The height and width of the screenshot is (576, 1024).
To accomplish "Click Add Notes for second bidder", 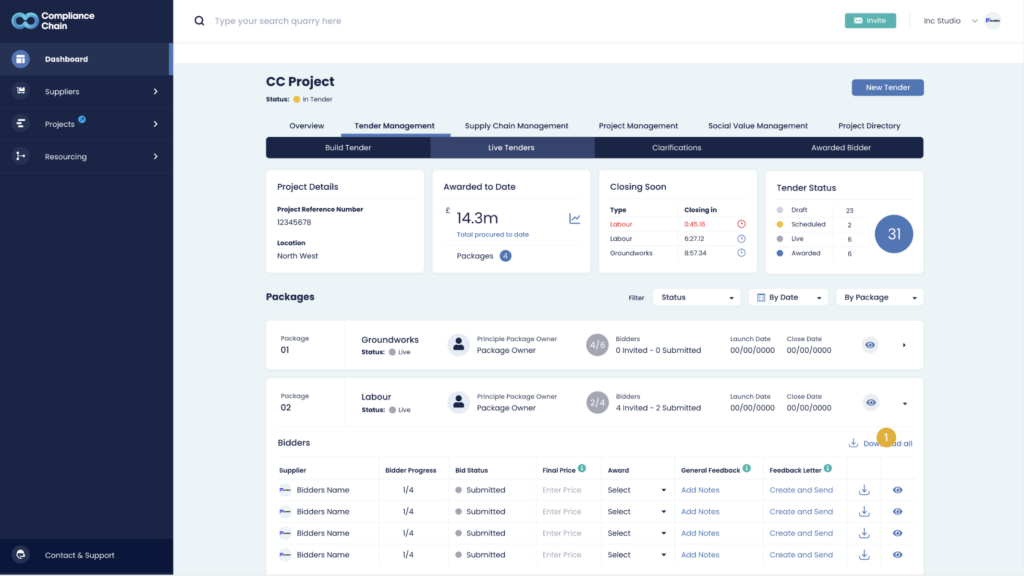I will click(700, 511).
